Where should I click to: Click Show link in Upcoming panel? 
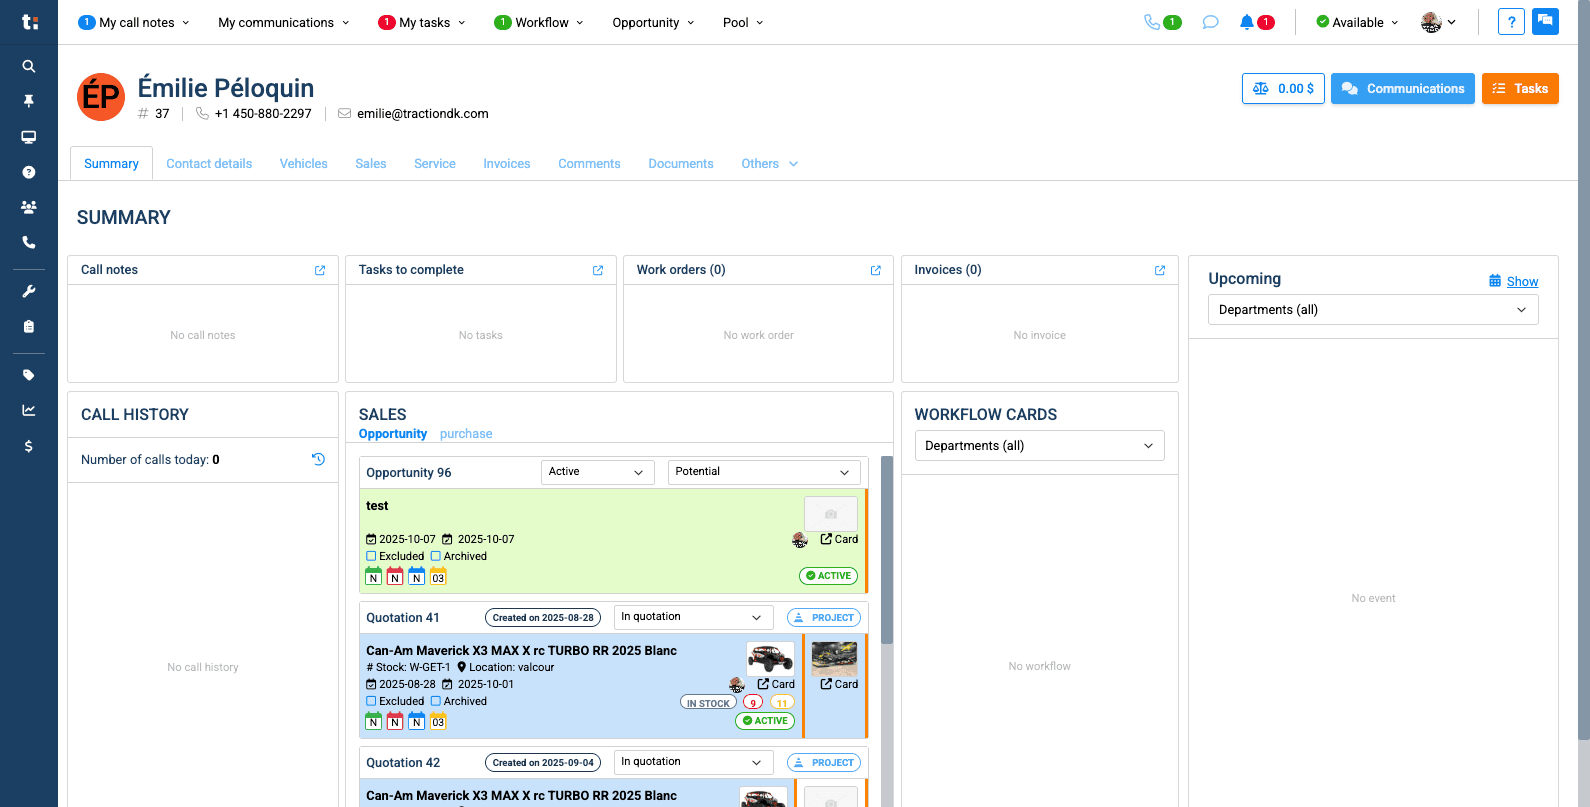(1522, 282)
